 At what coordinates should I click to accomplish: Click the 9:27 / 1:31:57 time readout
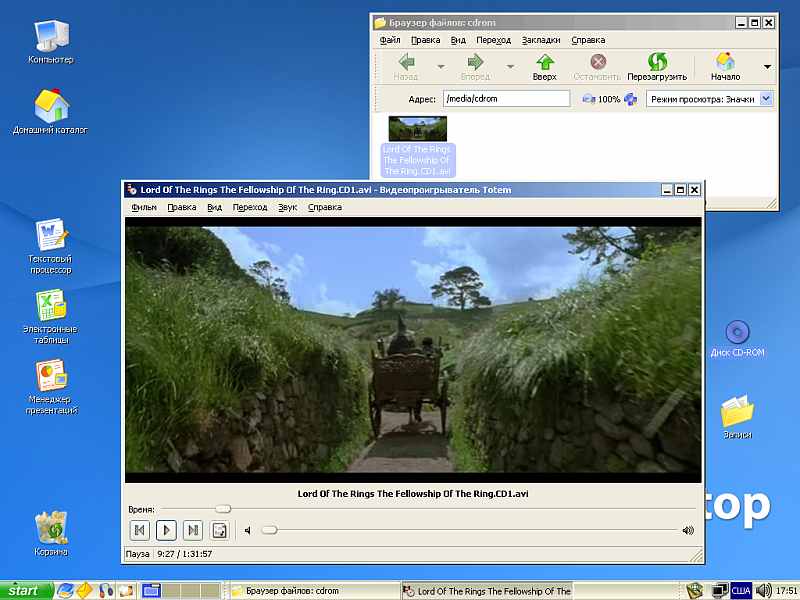(185, 554)
